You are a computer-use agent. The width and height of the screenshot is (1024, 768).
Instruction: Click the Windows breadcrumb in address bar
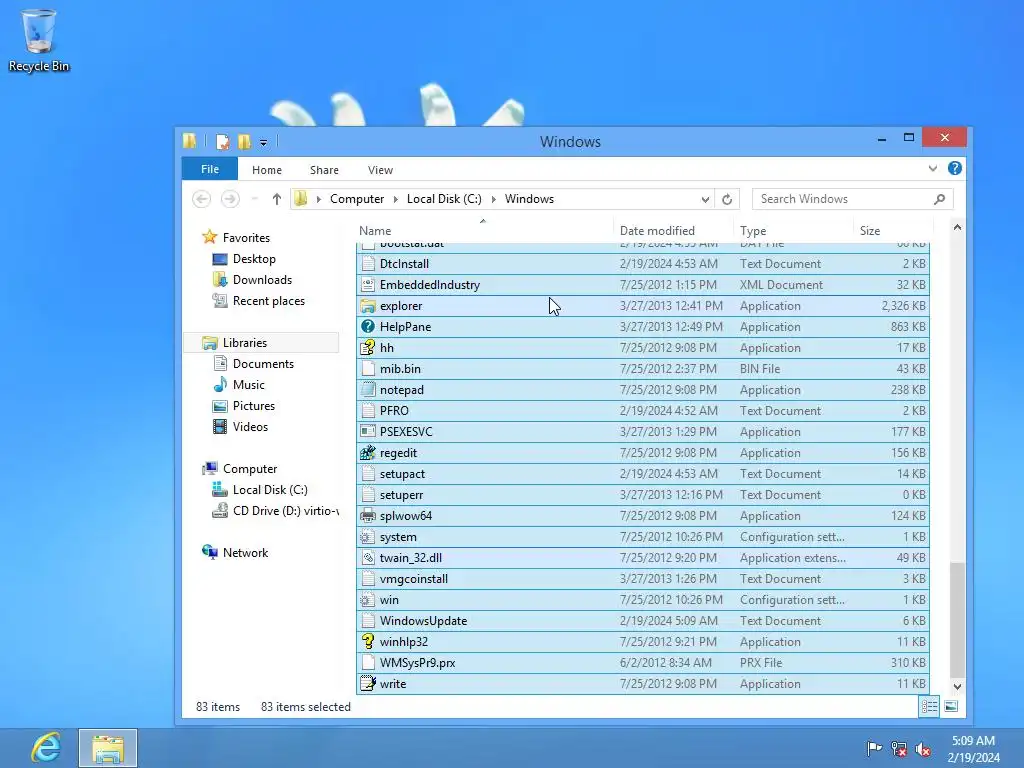pos(529,199)
